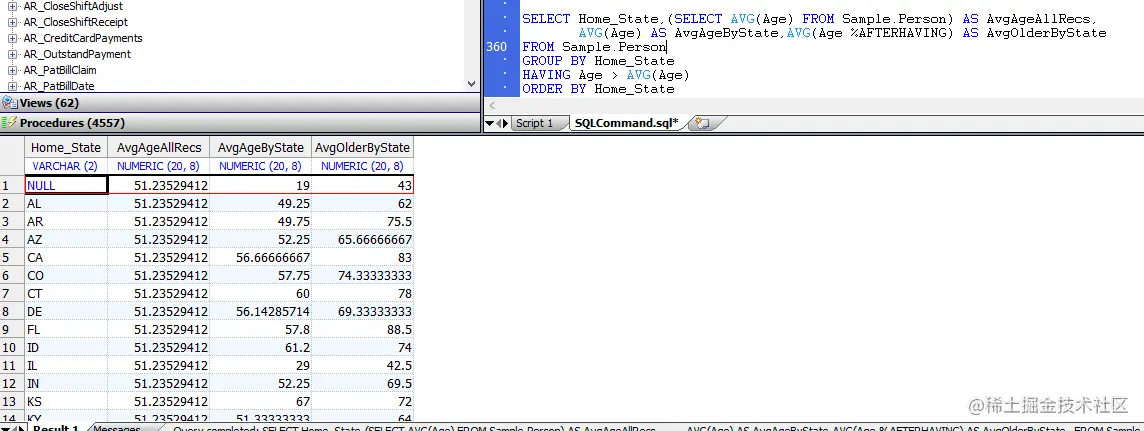1144x431 pixels.
Task: Click the 43 cell in NULL row
Action: coord(363,185)
